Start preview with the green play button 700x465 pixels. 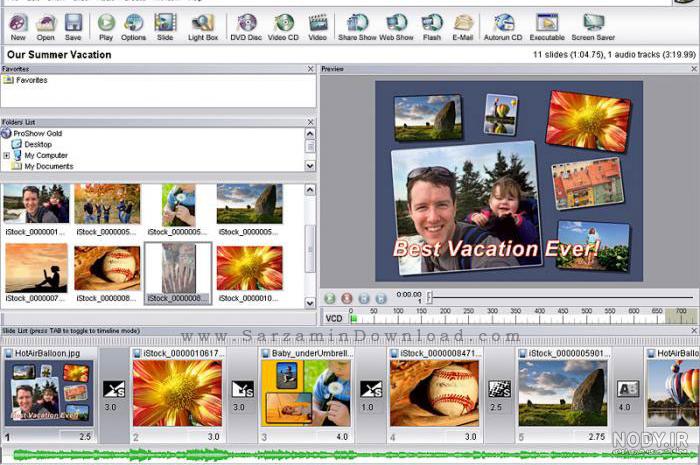tap(329, 298)
